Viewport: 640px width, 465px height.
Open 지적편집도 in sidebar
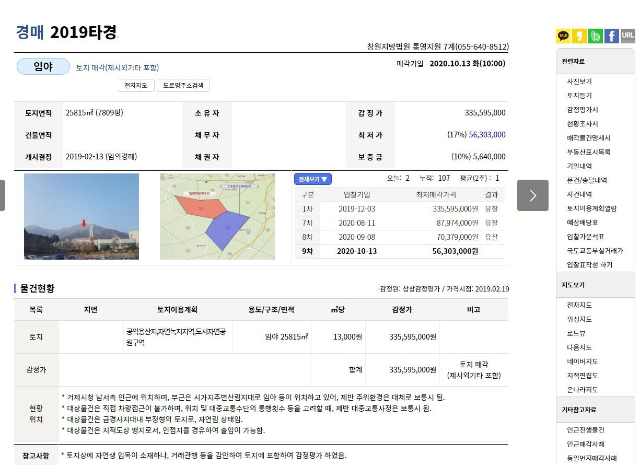[582, 375]
